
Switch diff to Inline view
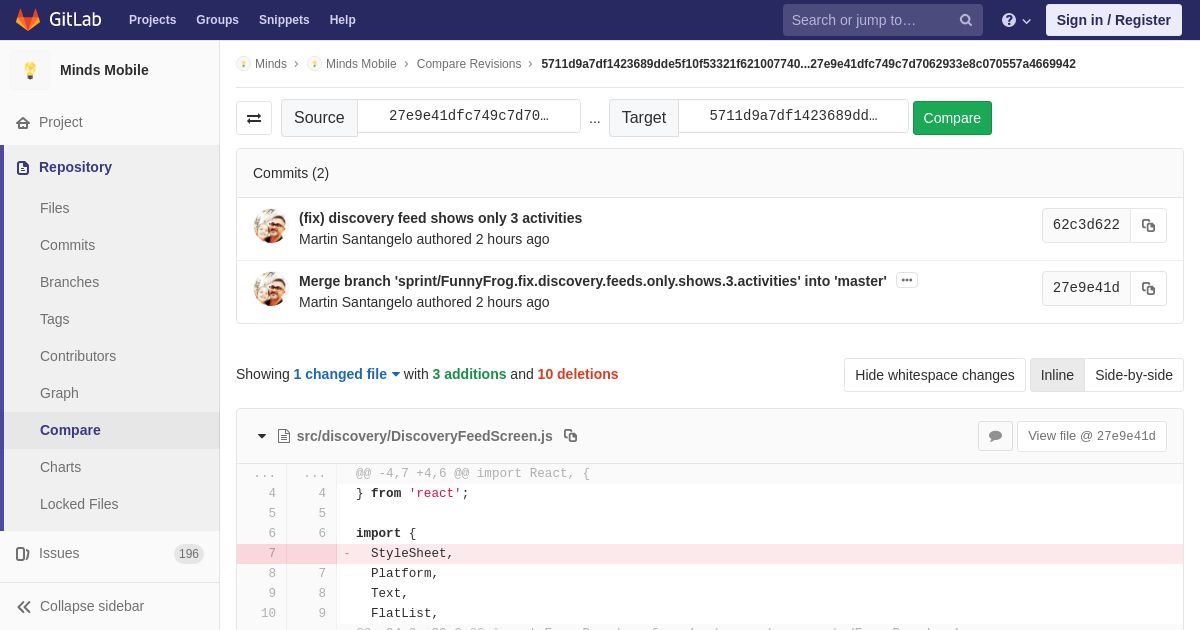[x=1057, y=375]
